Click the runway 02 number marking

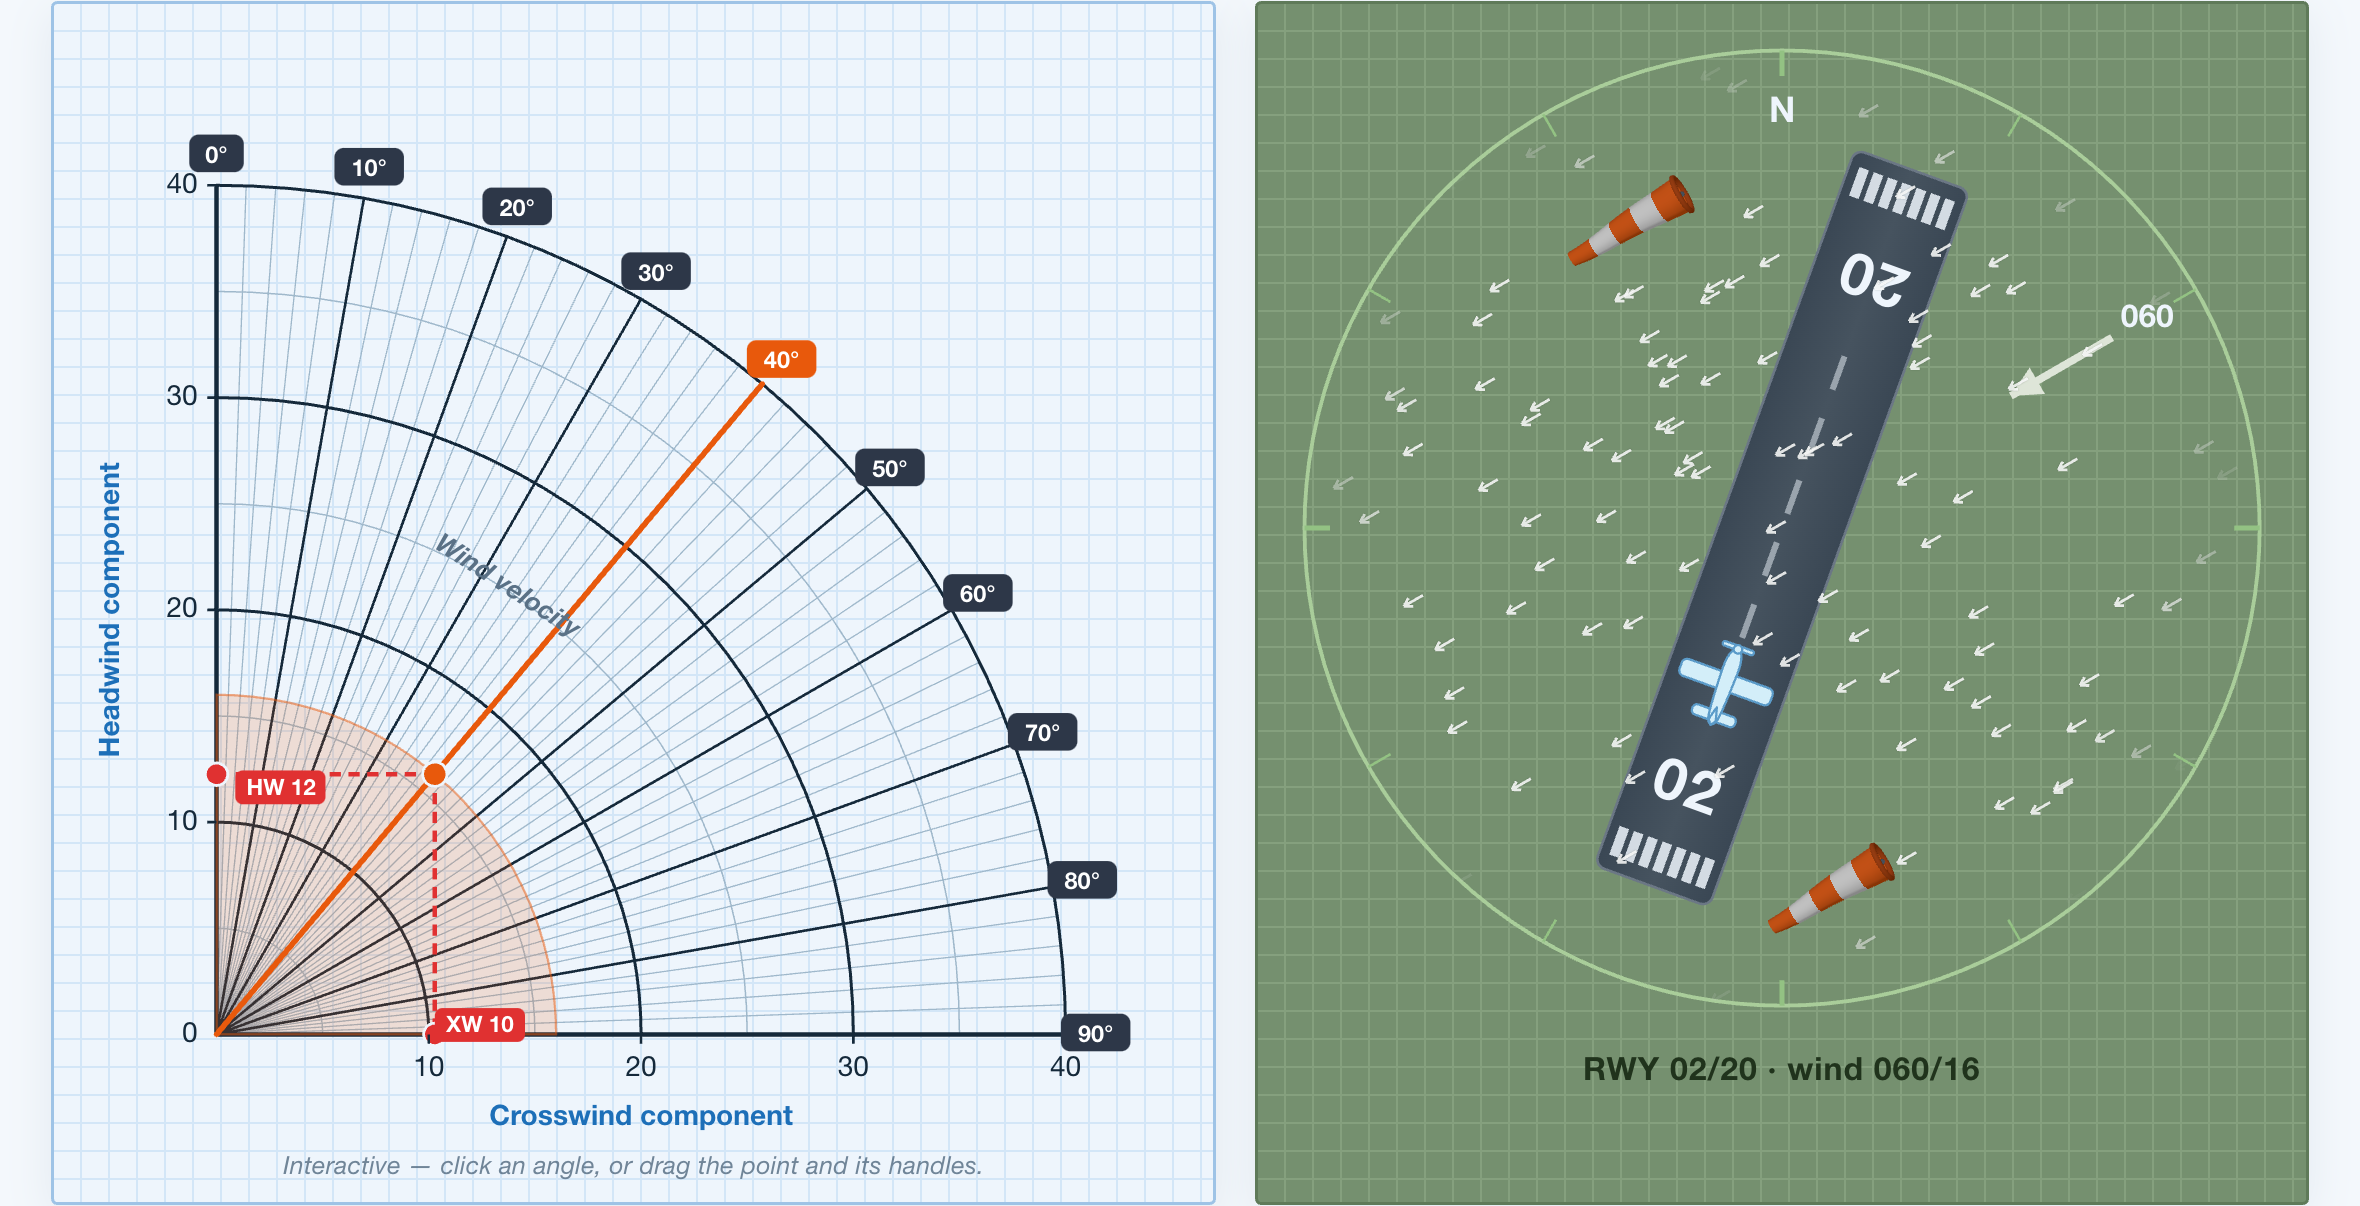[x=1688, y=785]
